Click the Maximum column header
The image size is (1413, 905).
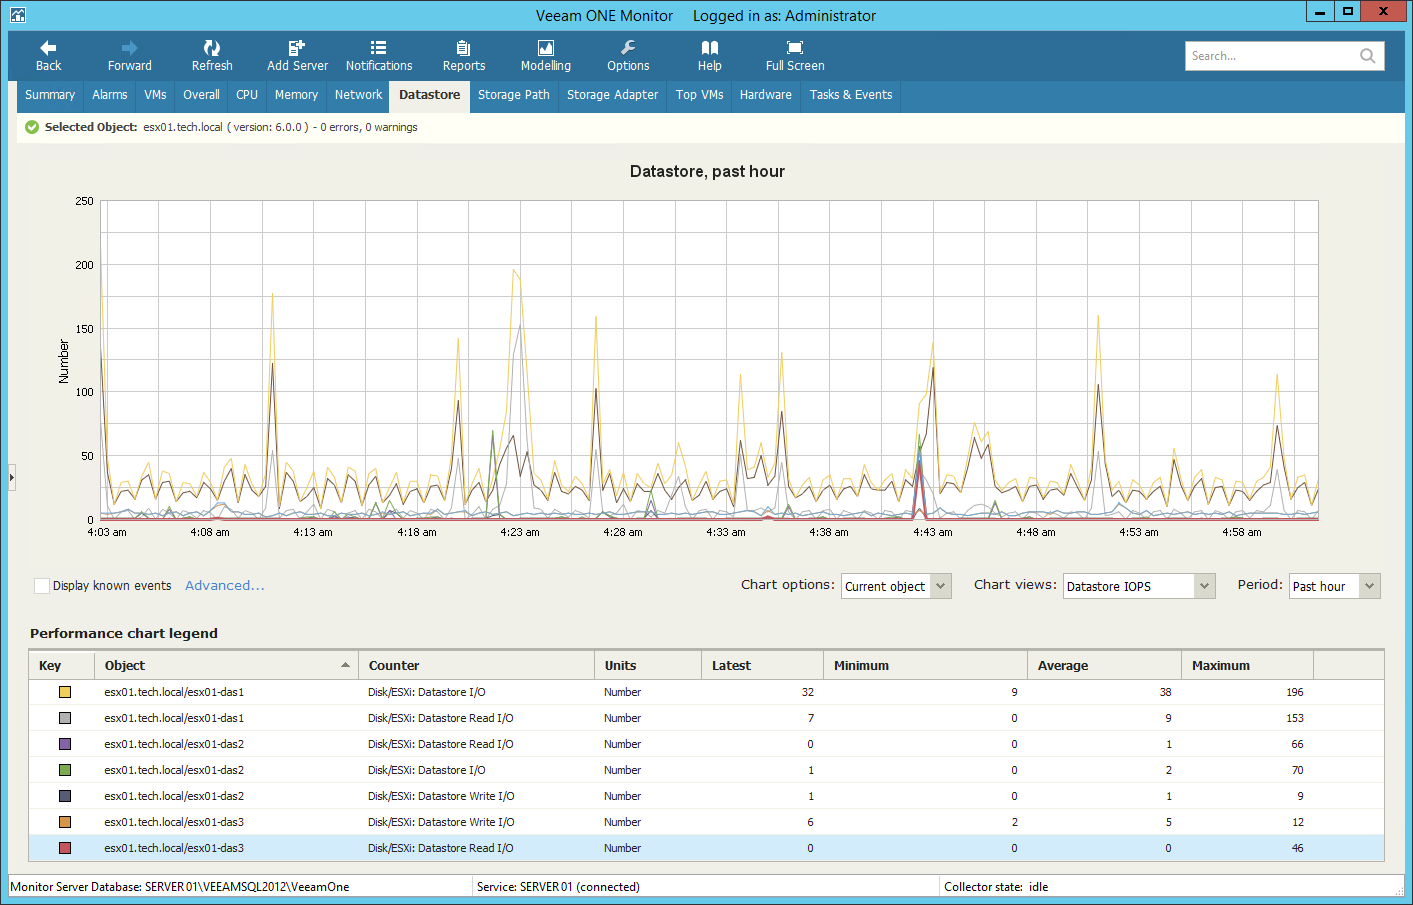[1248, 665]
